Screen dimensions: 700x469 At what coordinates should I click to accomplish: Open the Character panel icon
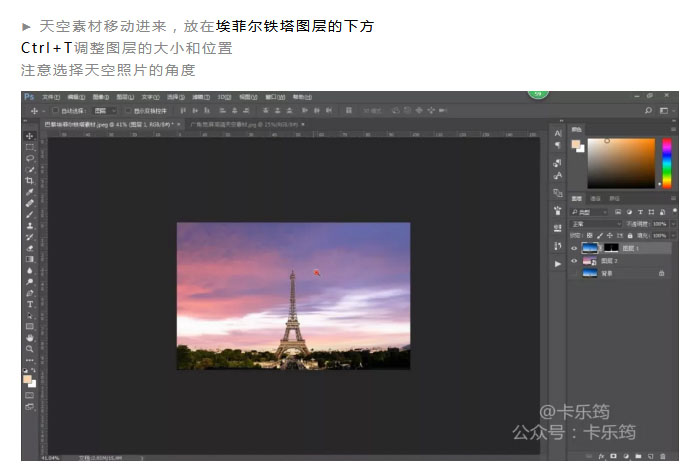click(557, 132)
